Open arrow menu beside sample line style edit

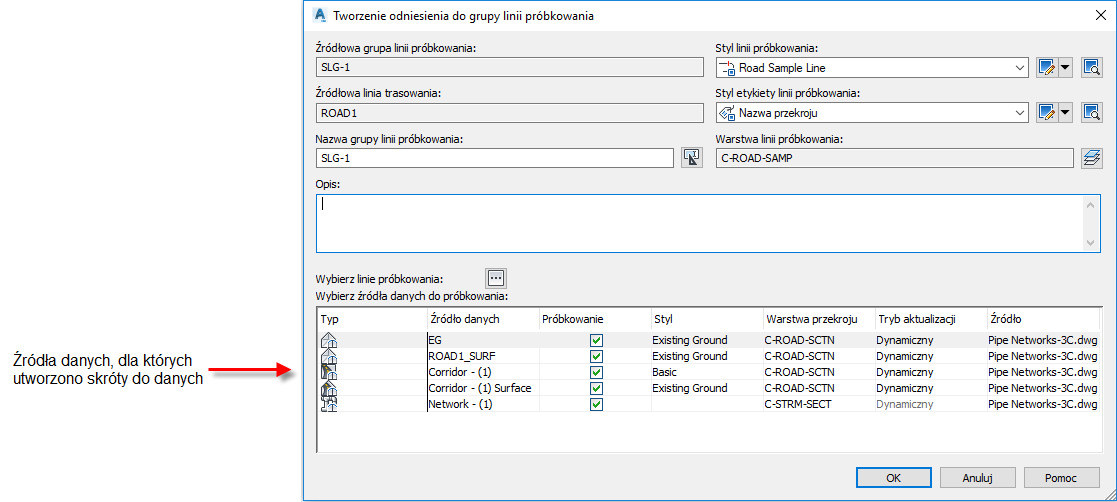click(1065, 68)
